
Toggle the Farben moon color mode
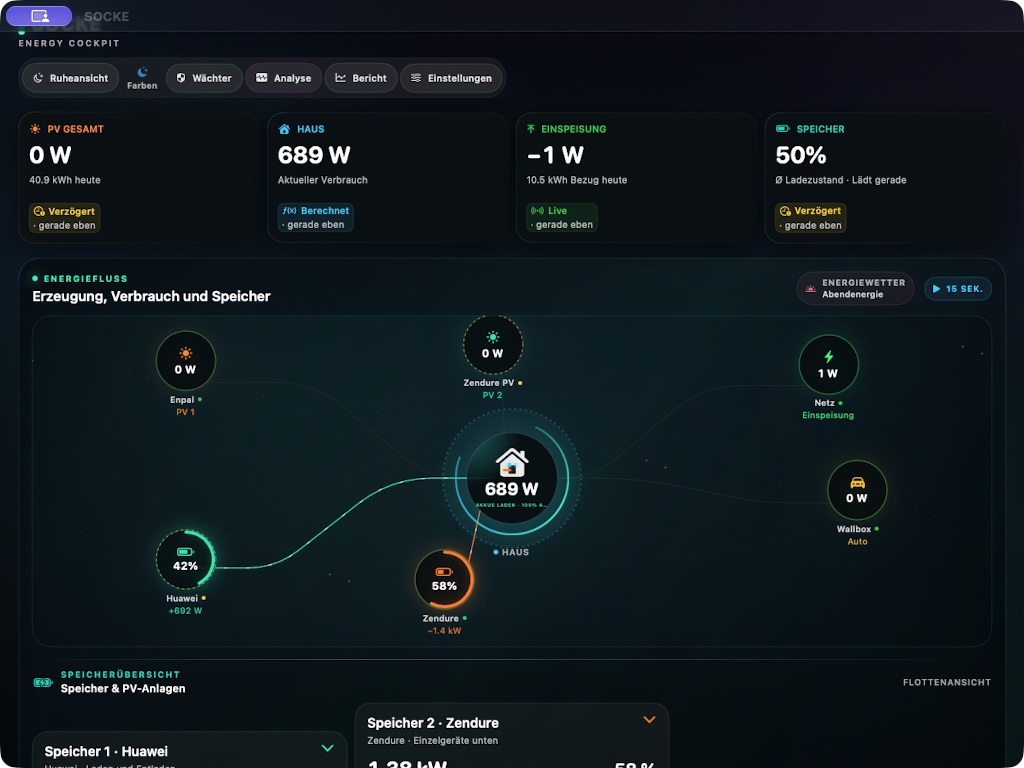click(142, 78)
